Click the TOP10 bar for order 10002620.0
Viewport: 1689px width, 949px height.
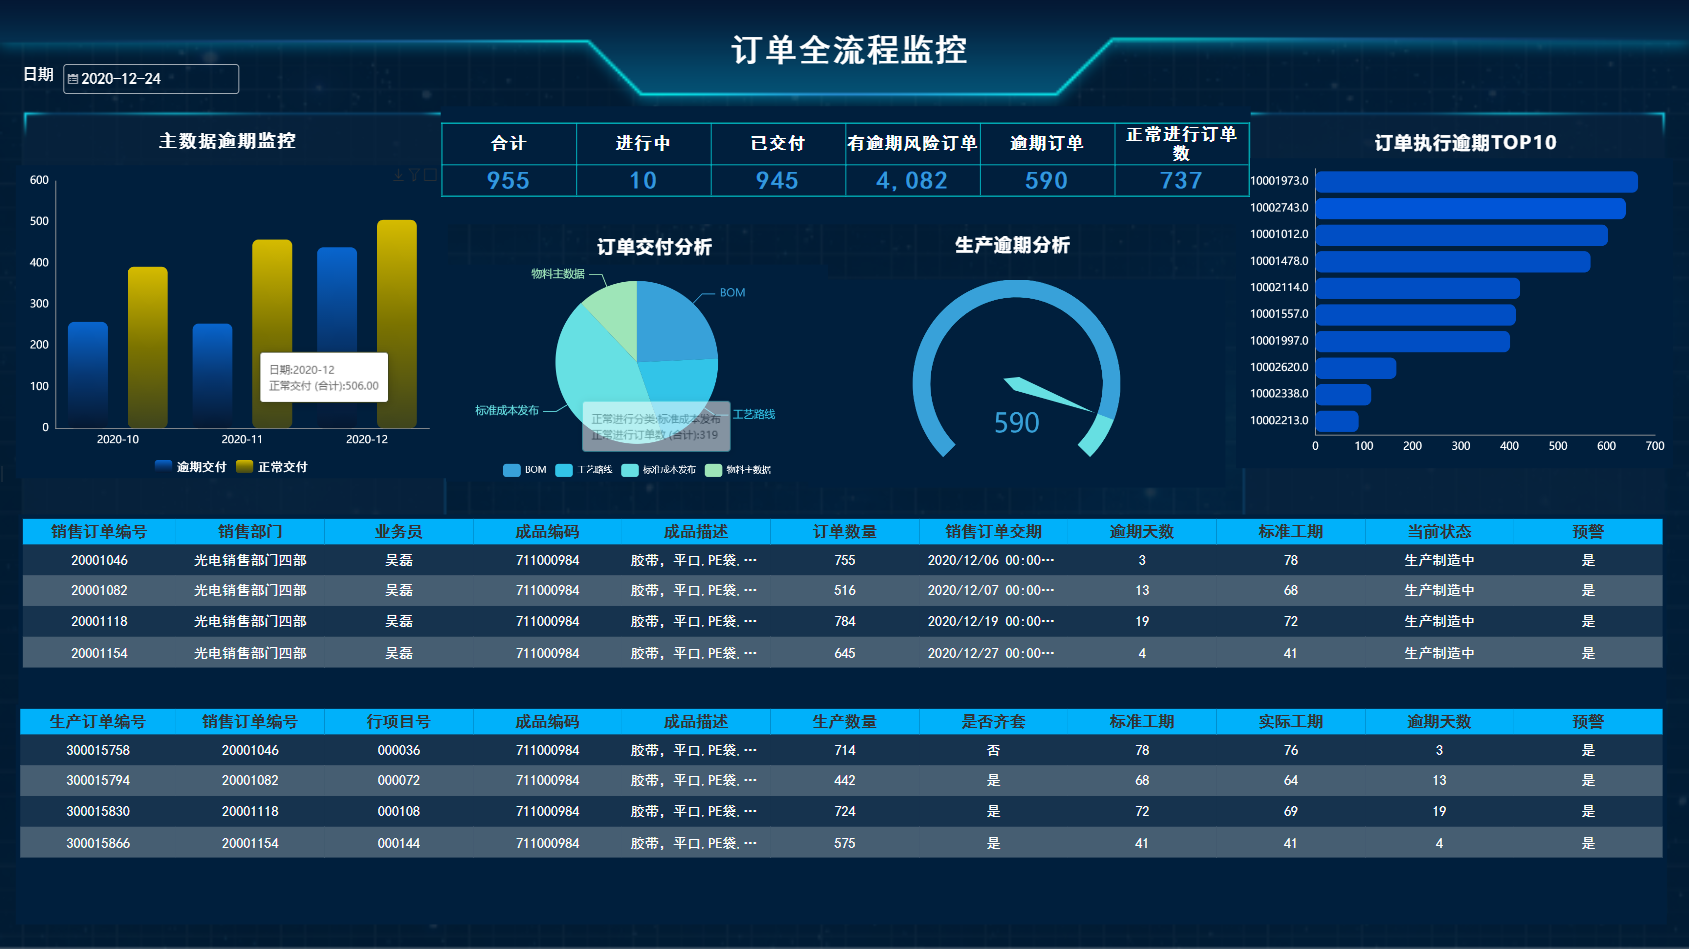1355,368
